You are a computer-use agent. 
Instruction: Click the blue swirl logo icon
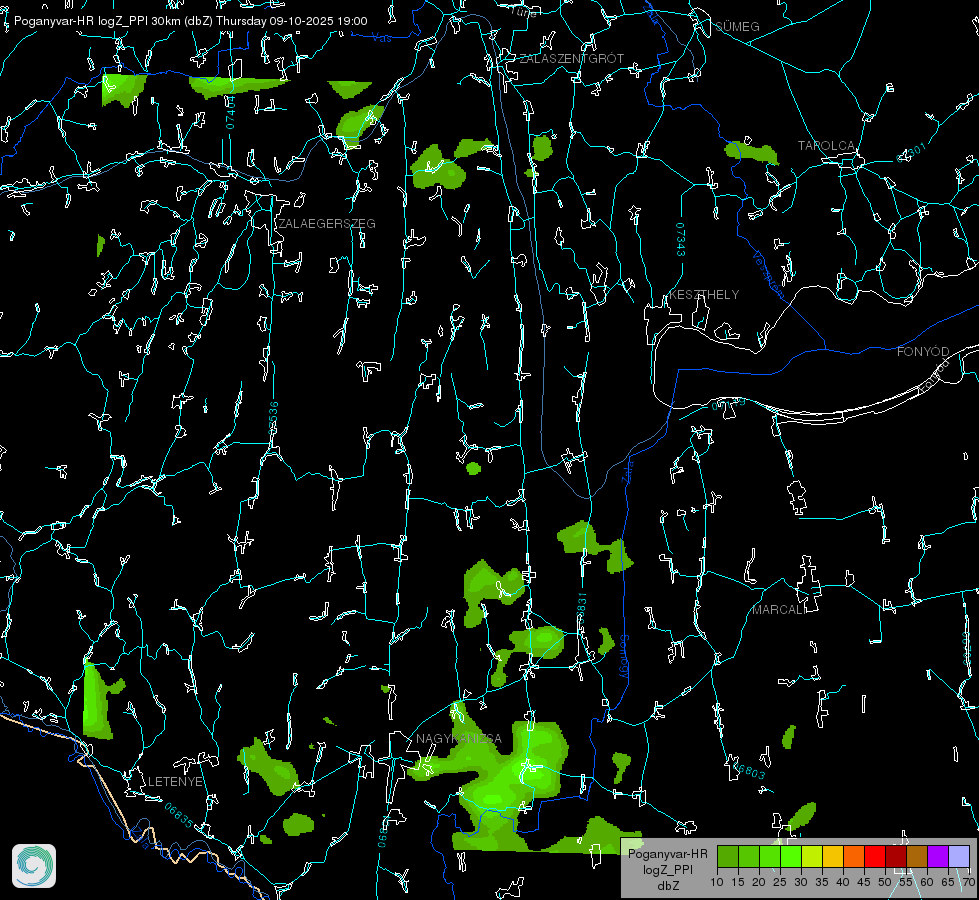pos(34,866)
